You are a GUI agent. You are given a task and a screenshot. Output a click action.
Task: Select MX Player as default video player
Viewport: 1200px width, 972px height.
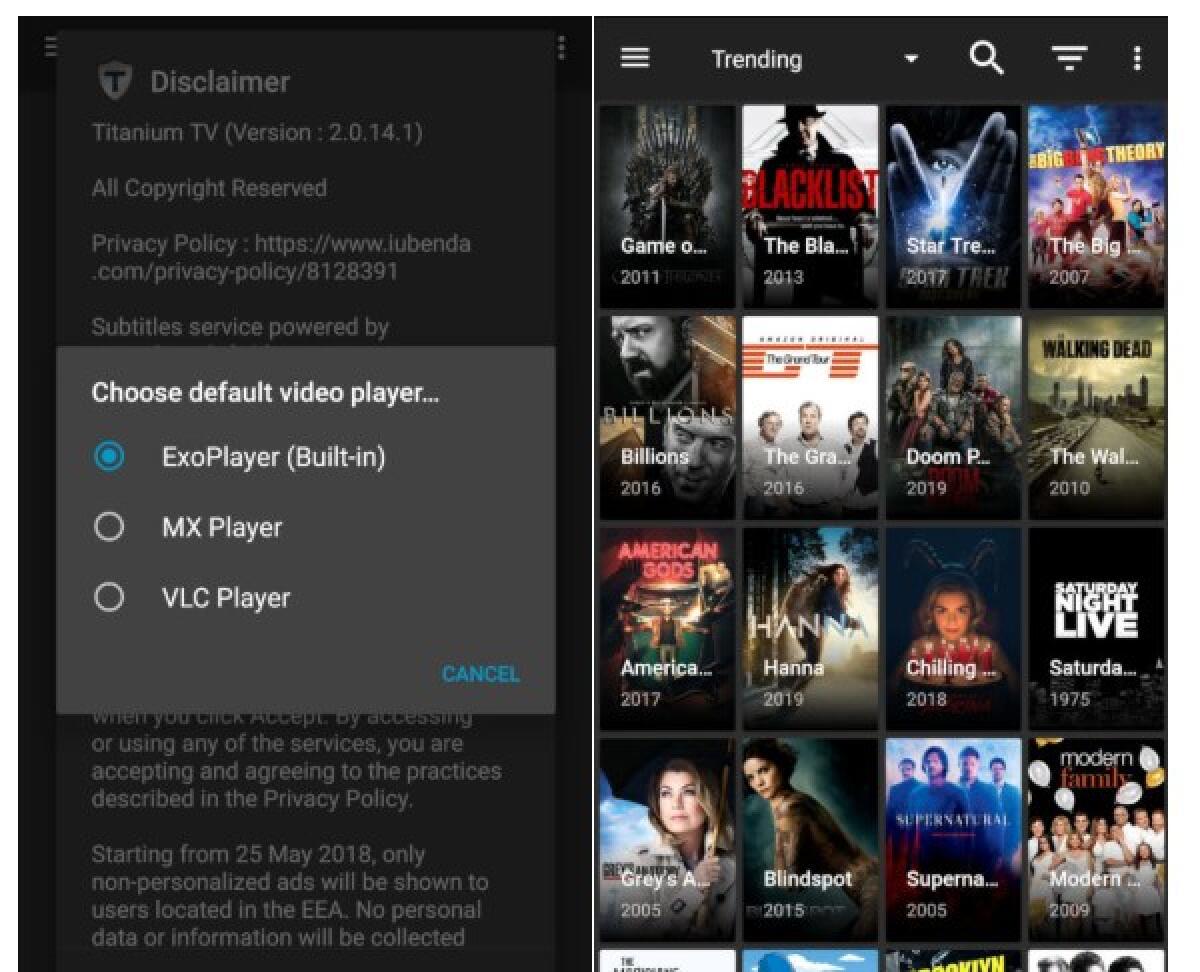pyautogui.click(x=110, y=526)
